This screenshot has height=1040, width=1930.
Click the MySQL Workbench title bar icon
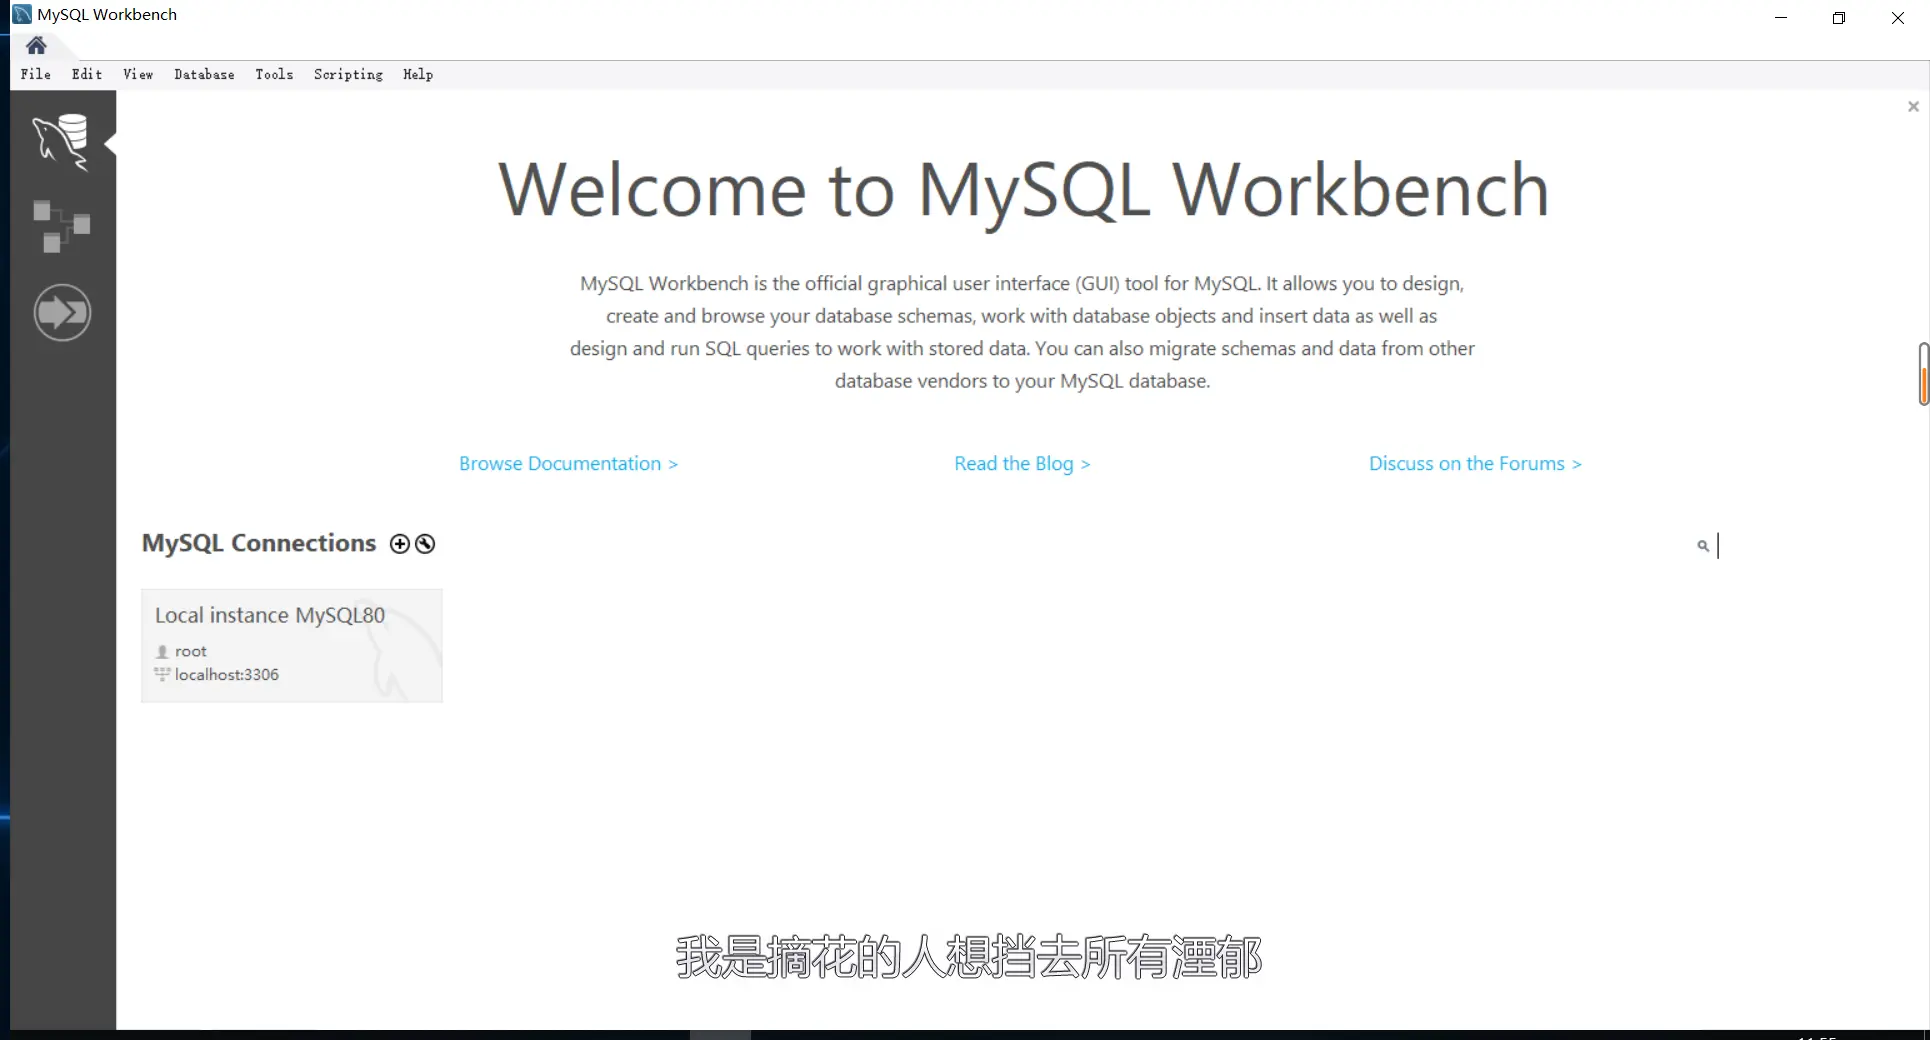click(21, 14)
